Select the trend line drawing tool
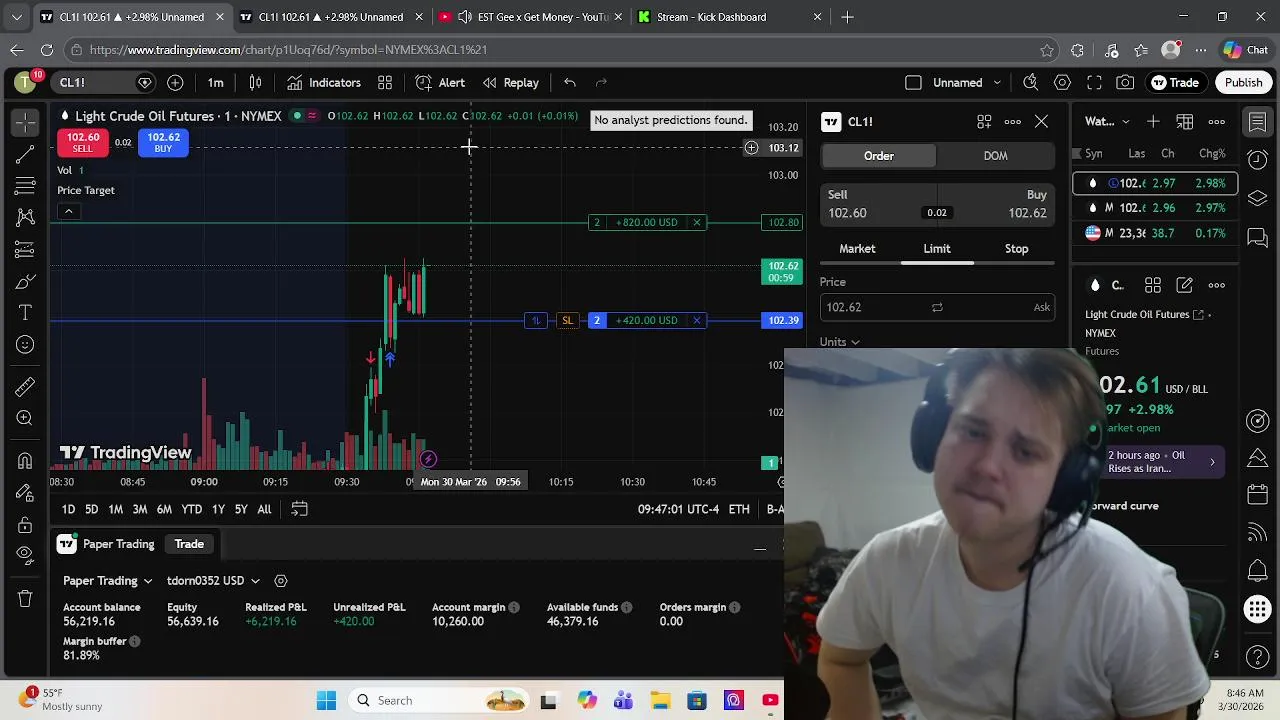The width and height of the screenshot is (1280, 720). [25, 155]
